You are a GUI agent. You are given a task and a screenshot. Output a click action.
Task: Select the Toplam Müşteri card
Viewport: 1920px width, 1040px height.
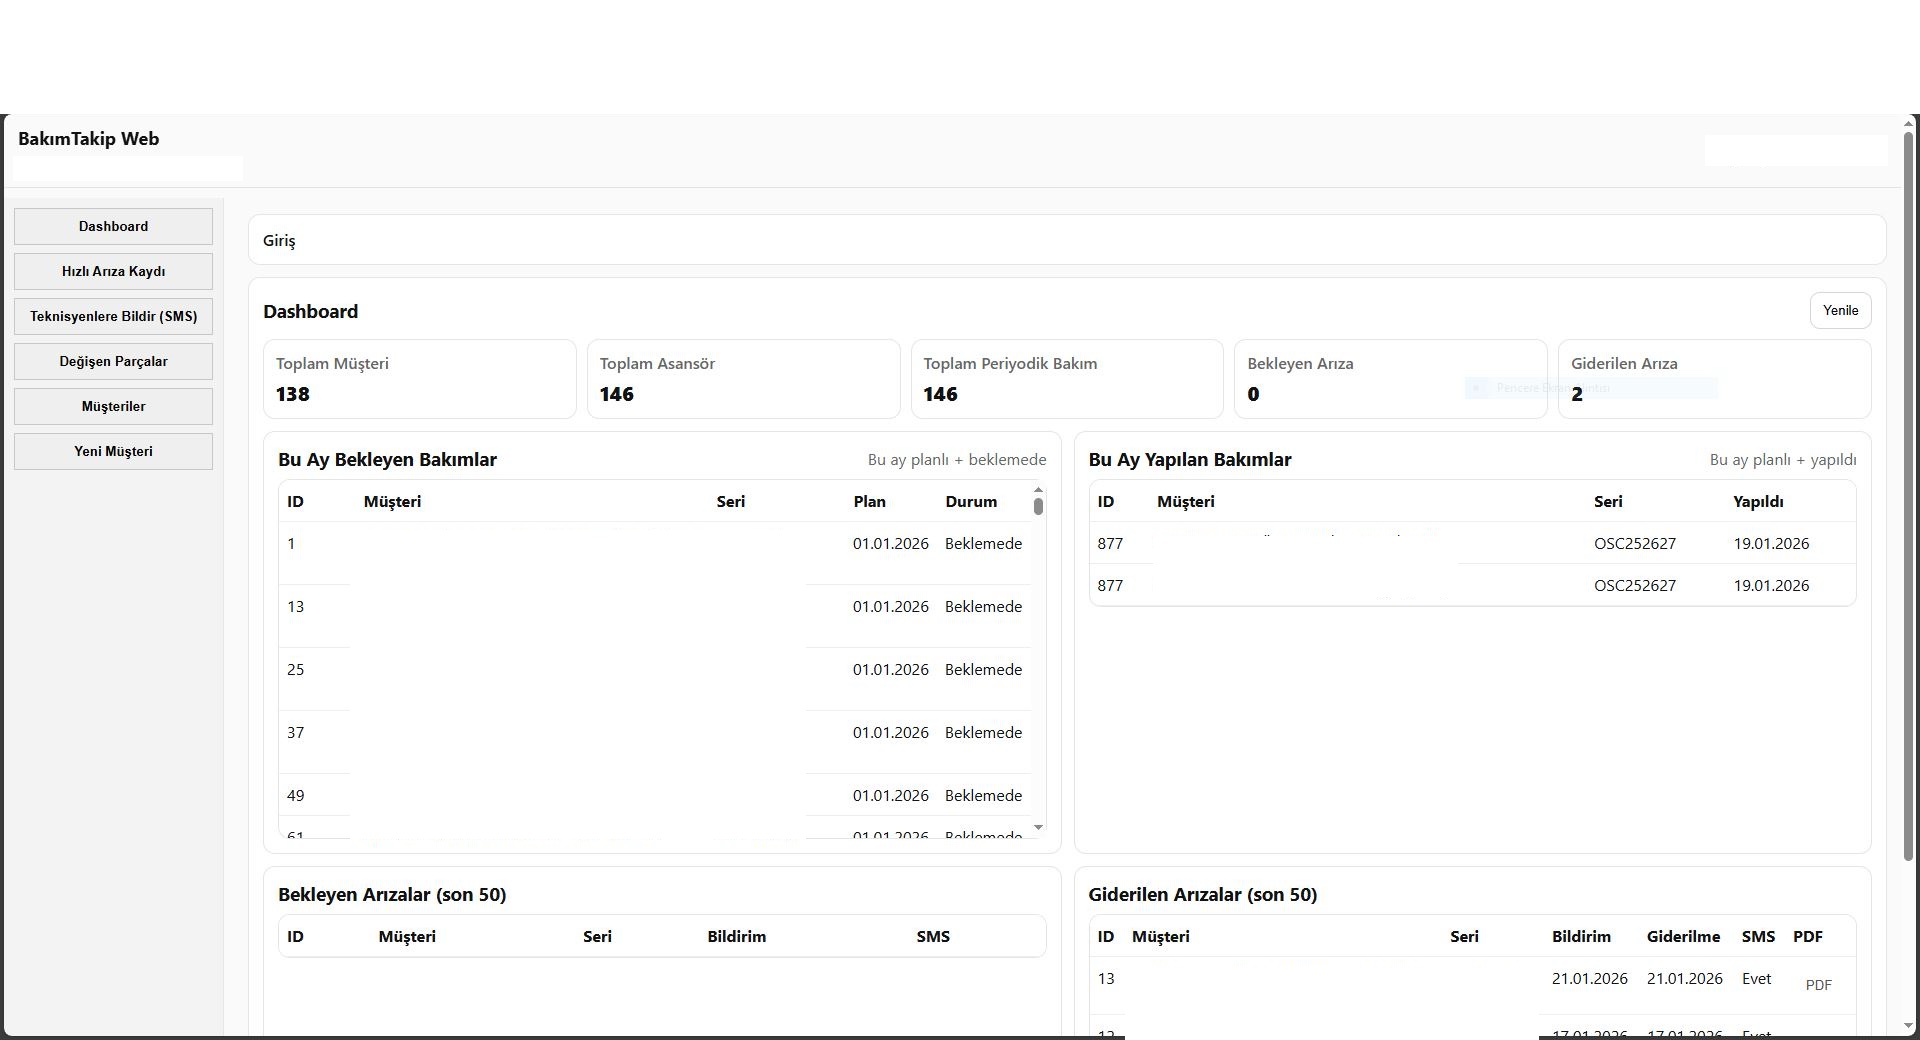pos(420,379)
